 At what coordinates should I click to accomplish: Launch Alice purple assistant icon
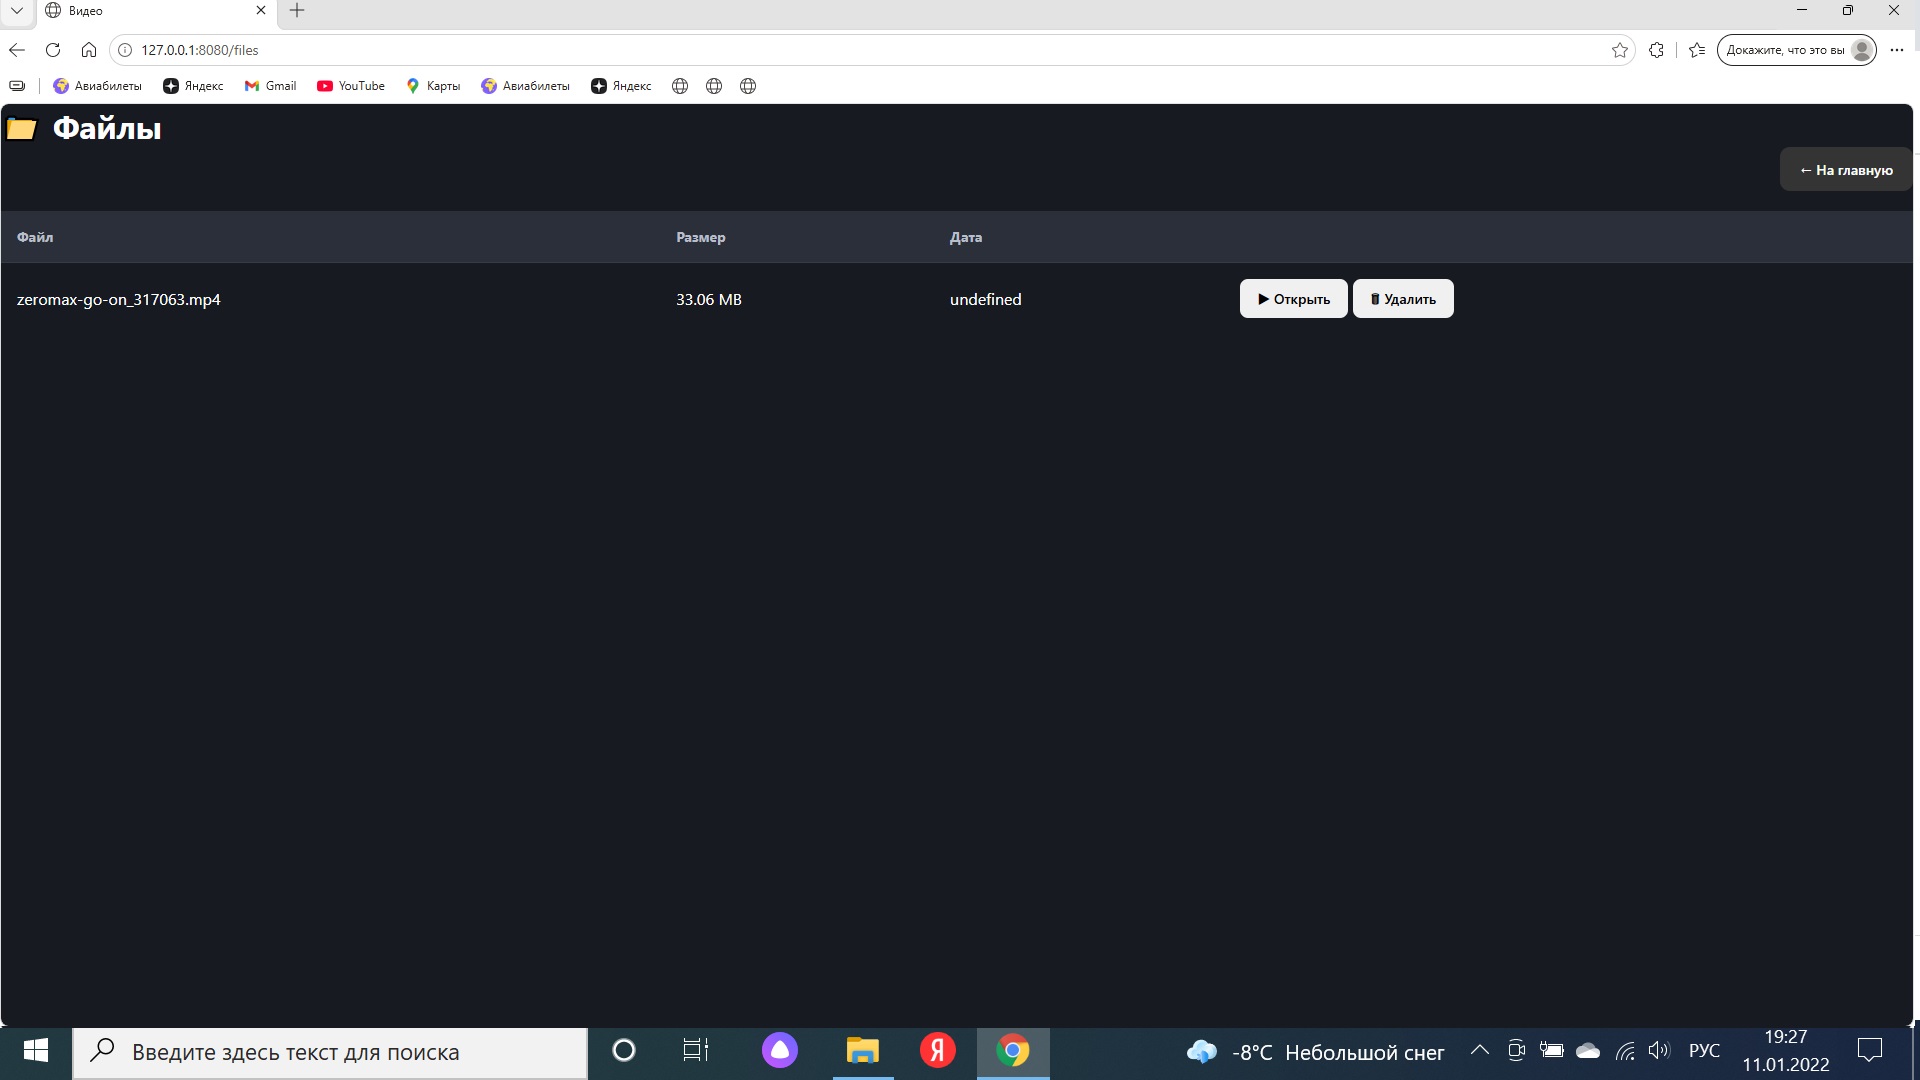pos(780,1051)
